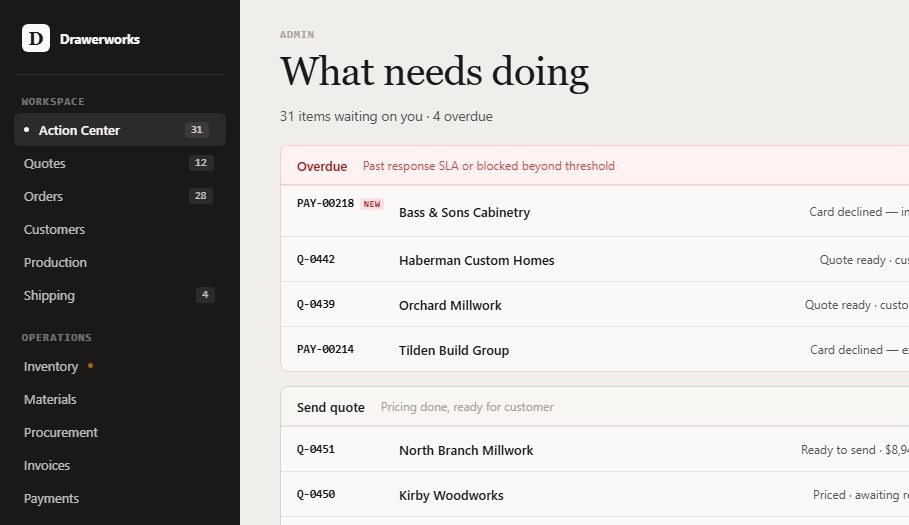Click the OPERATIONS sidebar heading

pyautogui.click(x=57, y=337)
